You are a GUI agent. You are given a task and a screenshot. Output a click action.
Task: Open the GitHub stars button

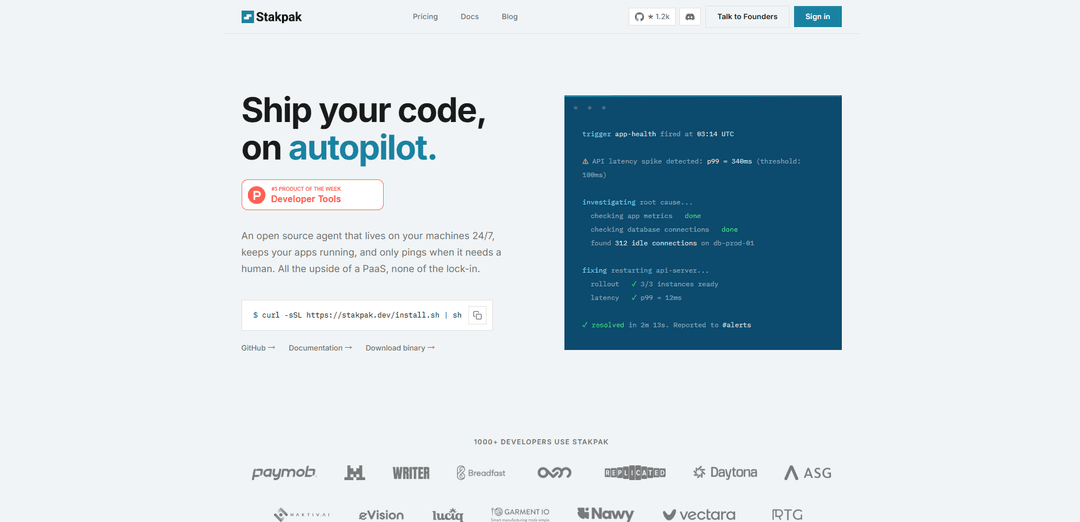[652, 16]
